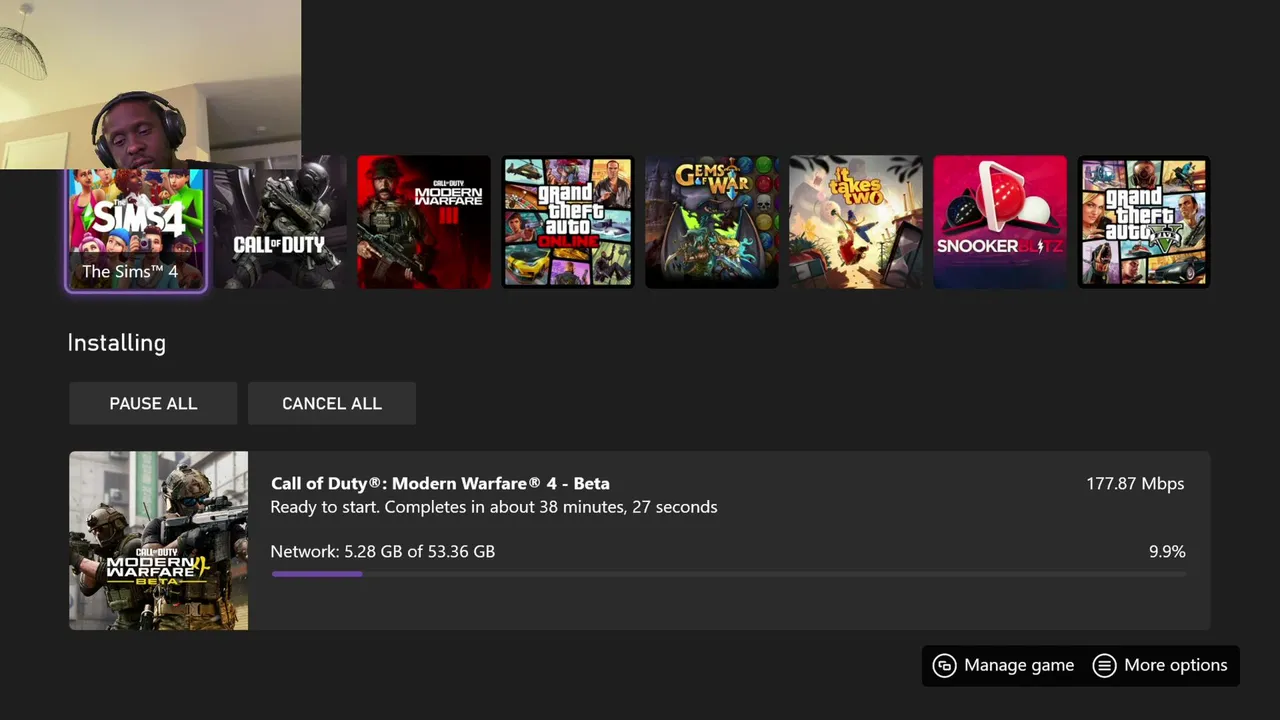Click the download progress bar
Screen dimensions: 1280x720
(x=729, y=574)
